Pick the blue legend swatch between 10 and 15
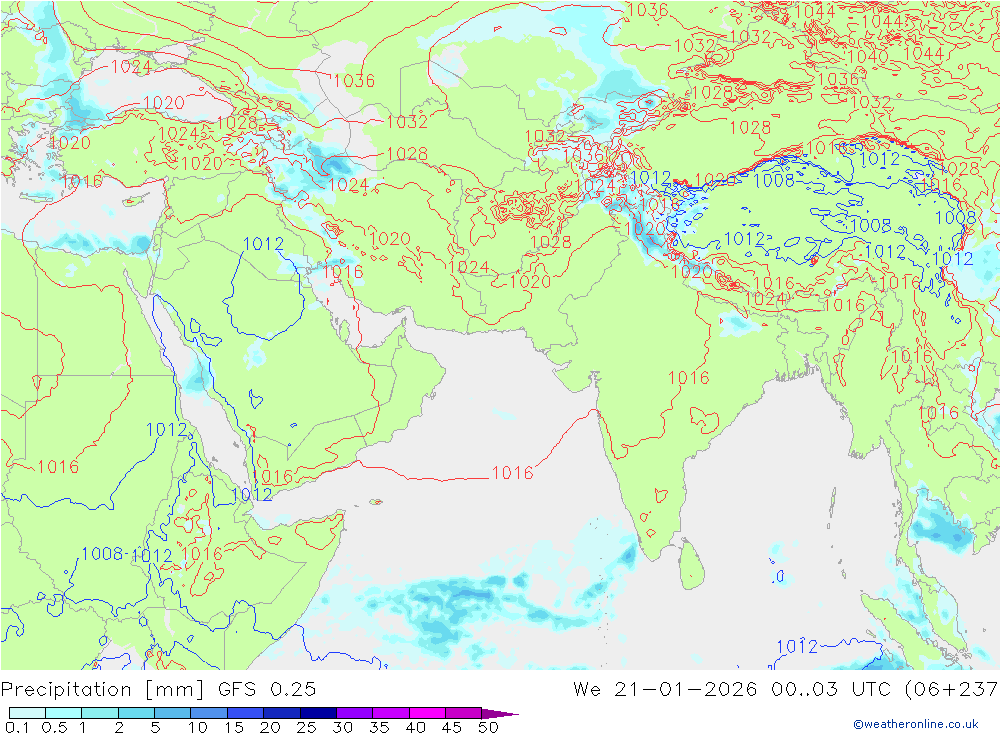Image resolution: width=1000 pixels, height=733 pixels. tap(209, 713)
